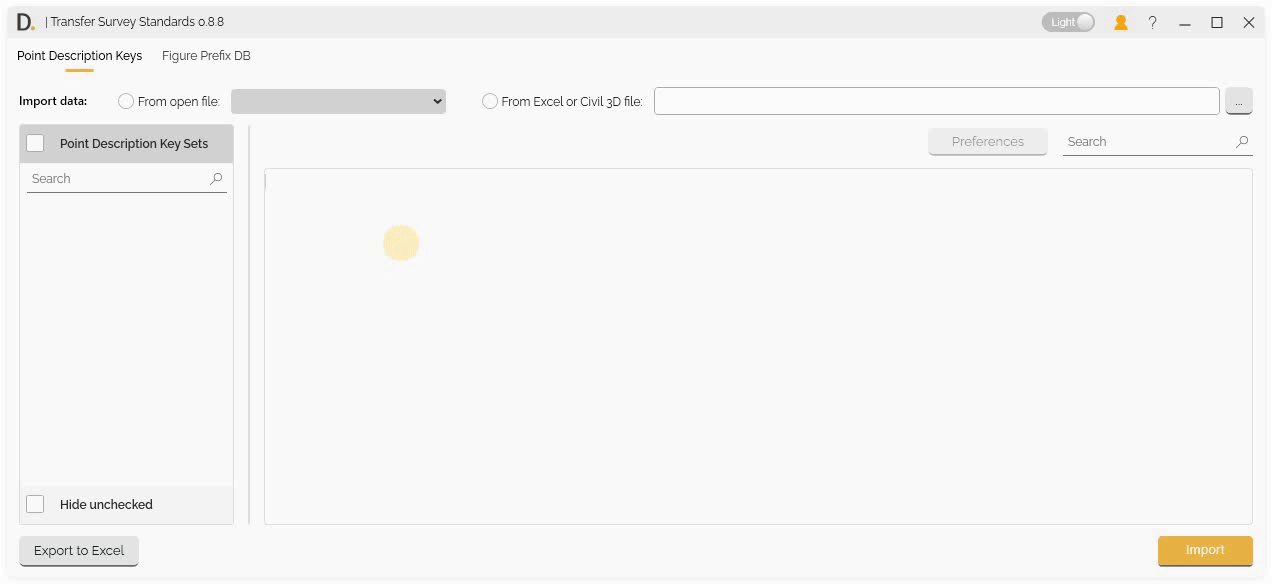Select the Point Description Keys tab

(79, 56)
